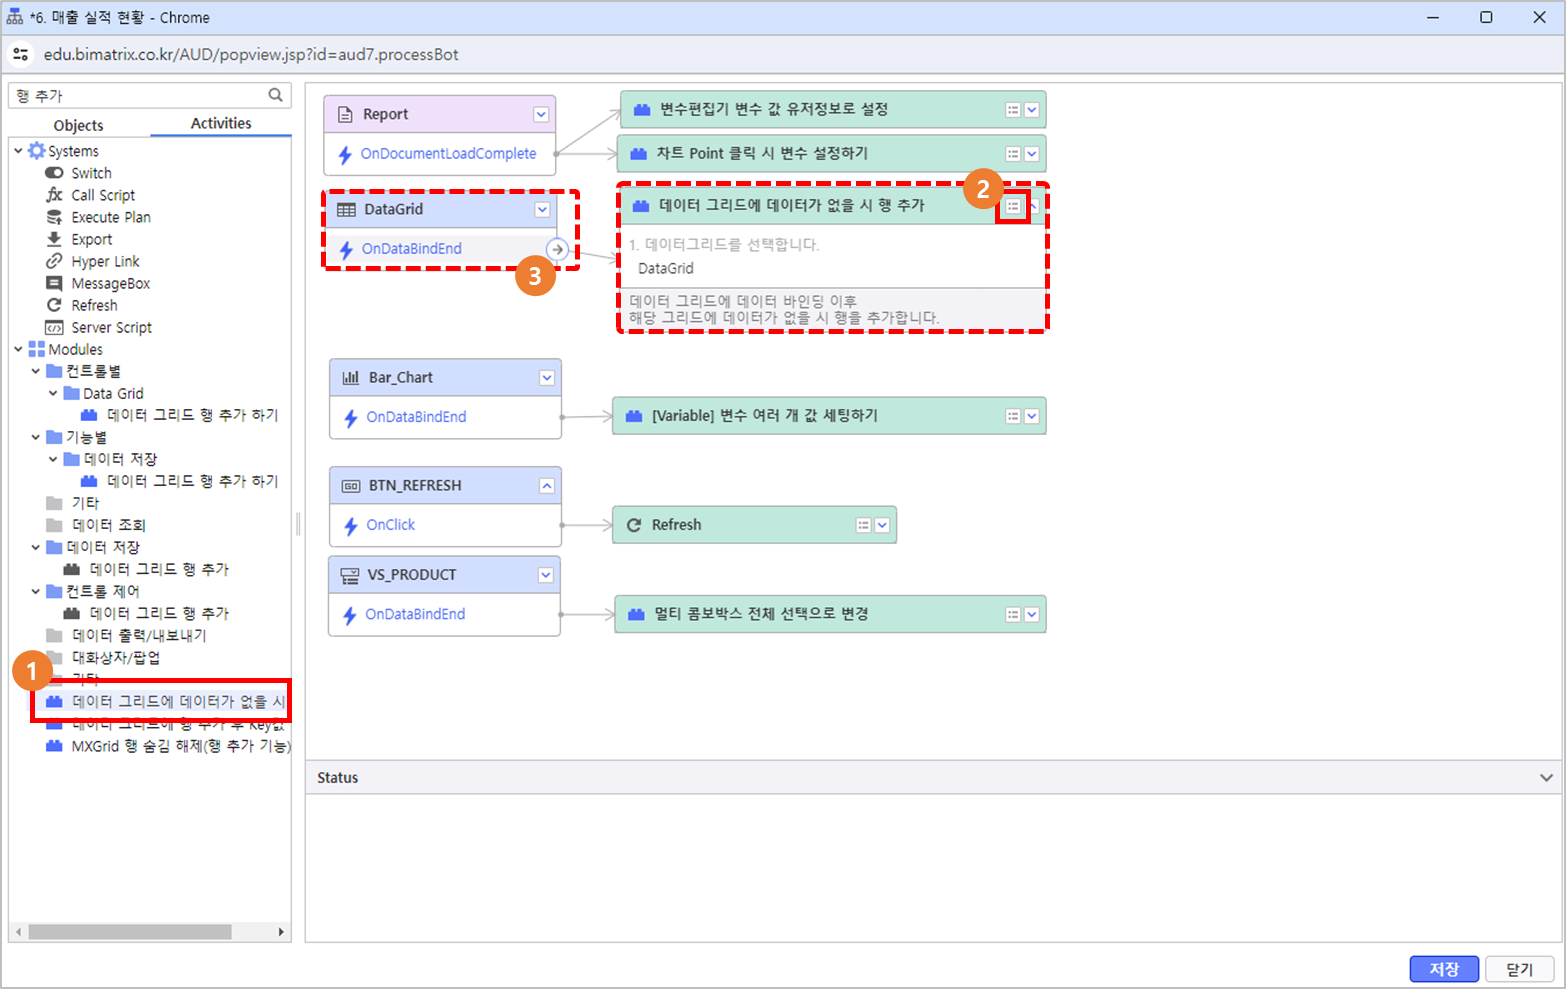Click the browser address bar URL
The width and height of the screenshot is (1566, 989).
[x=251, y=54]
